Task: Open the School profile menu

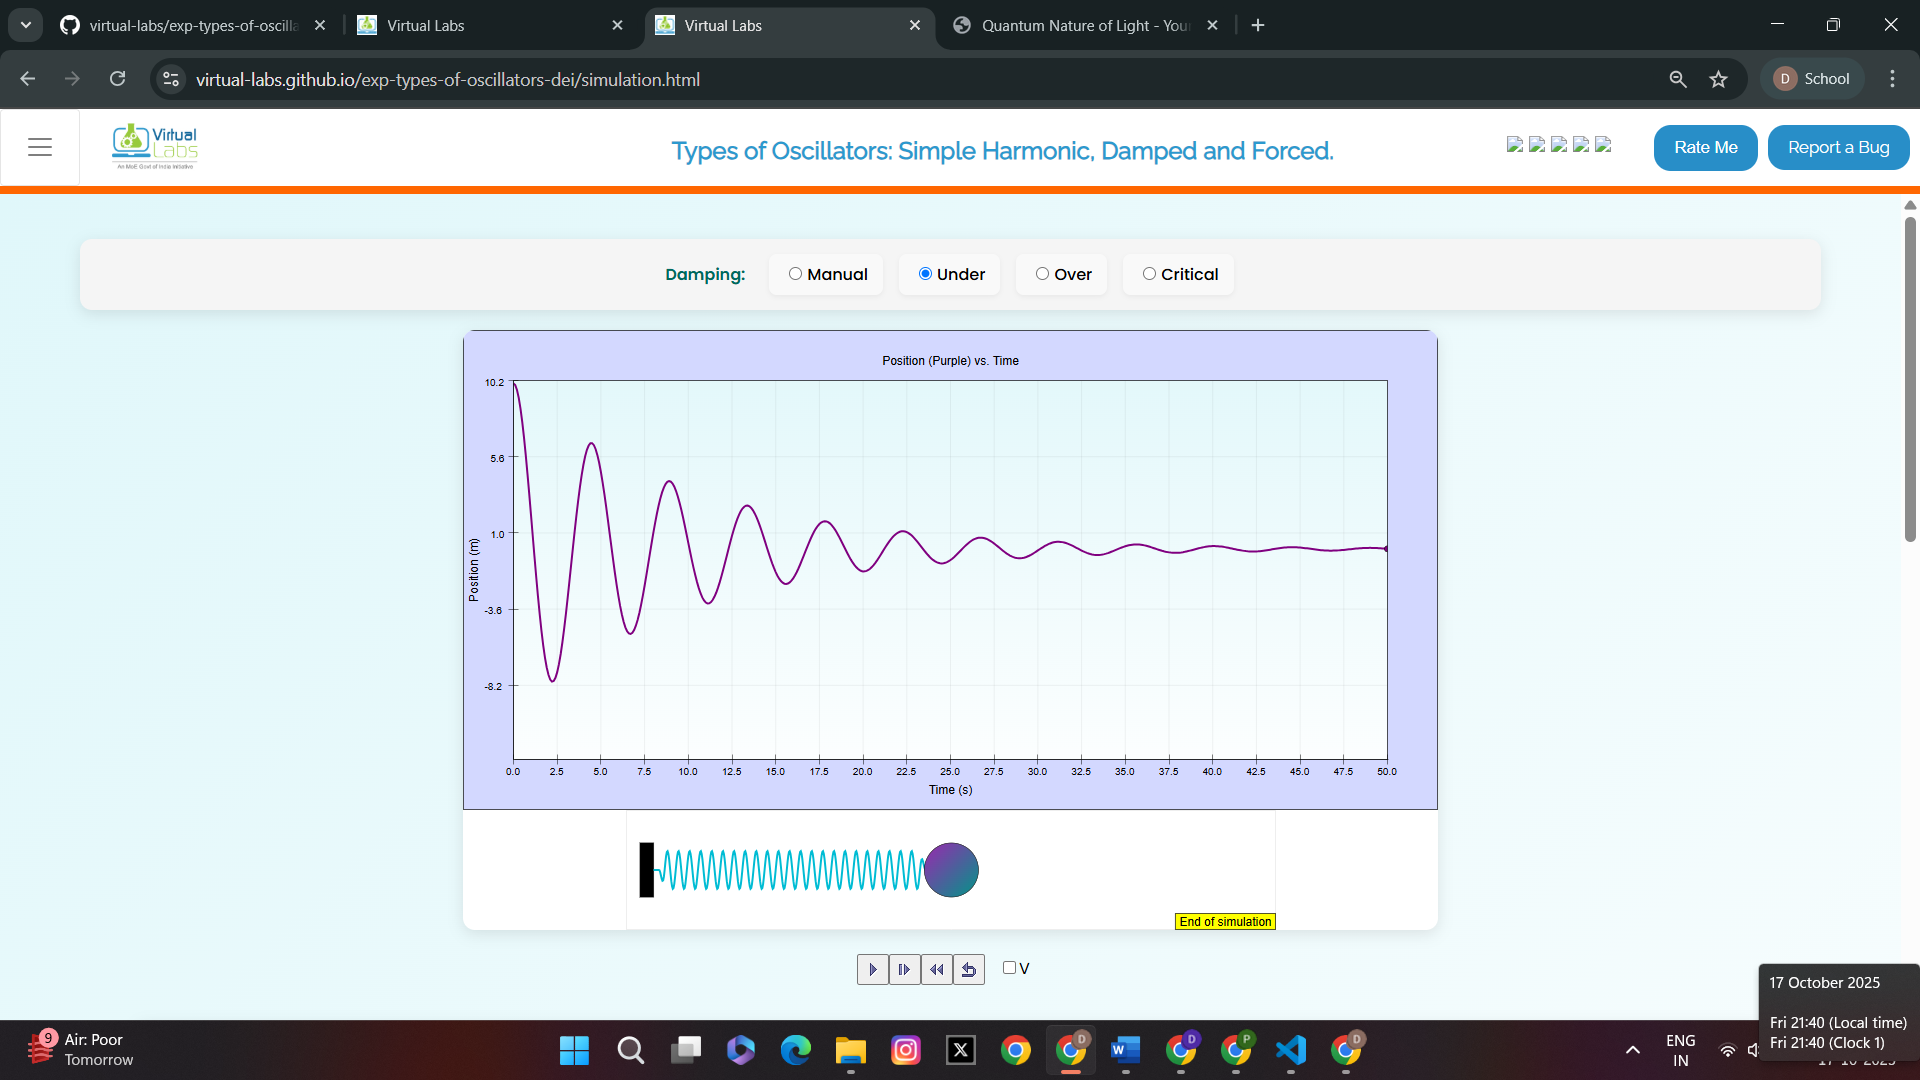Action: tap(1812, 78)
